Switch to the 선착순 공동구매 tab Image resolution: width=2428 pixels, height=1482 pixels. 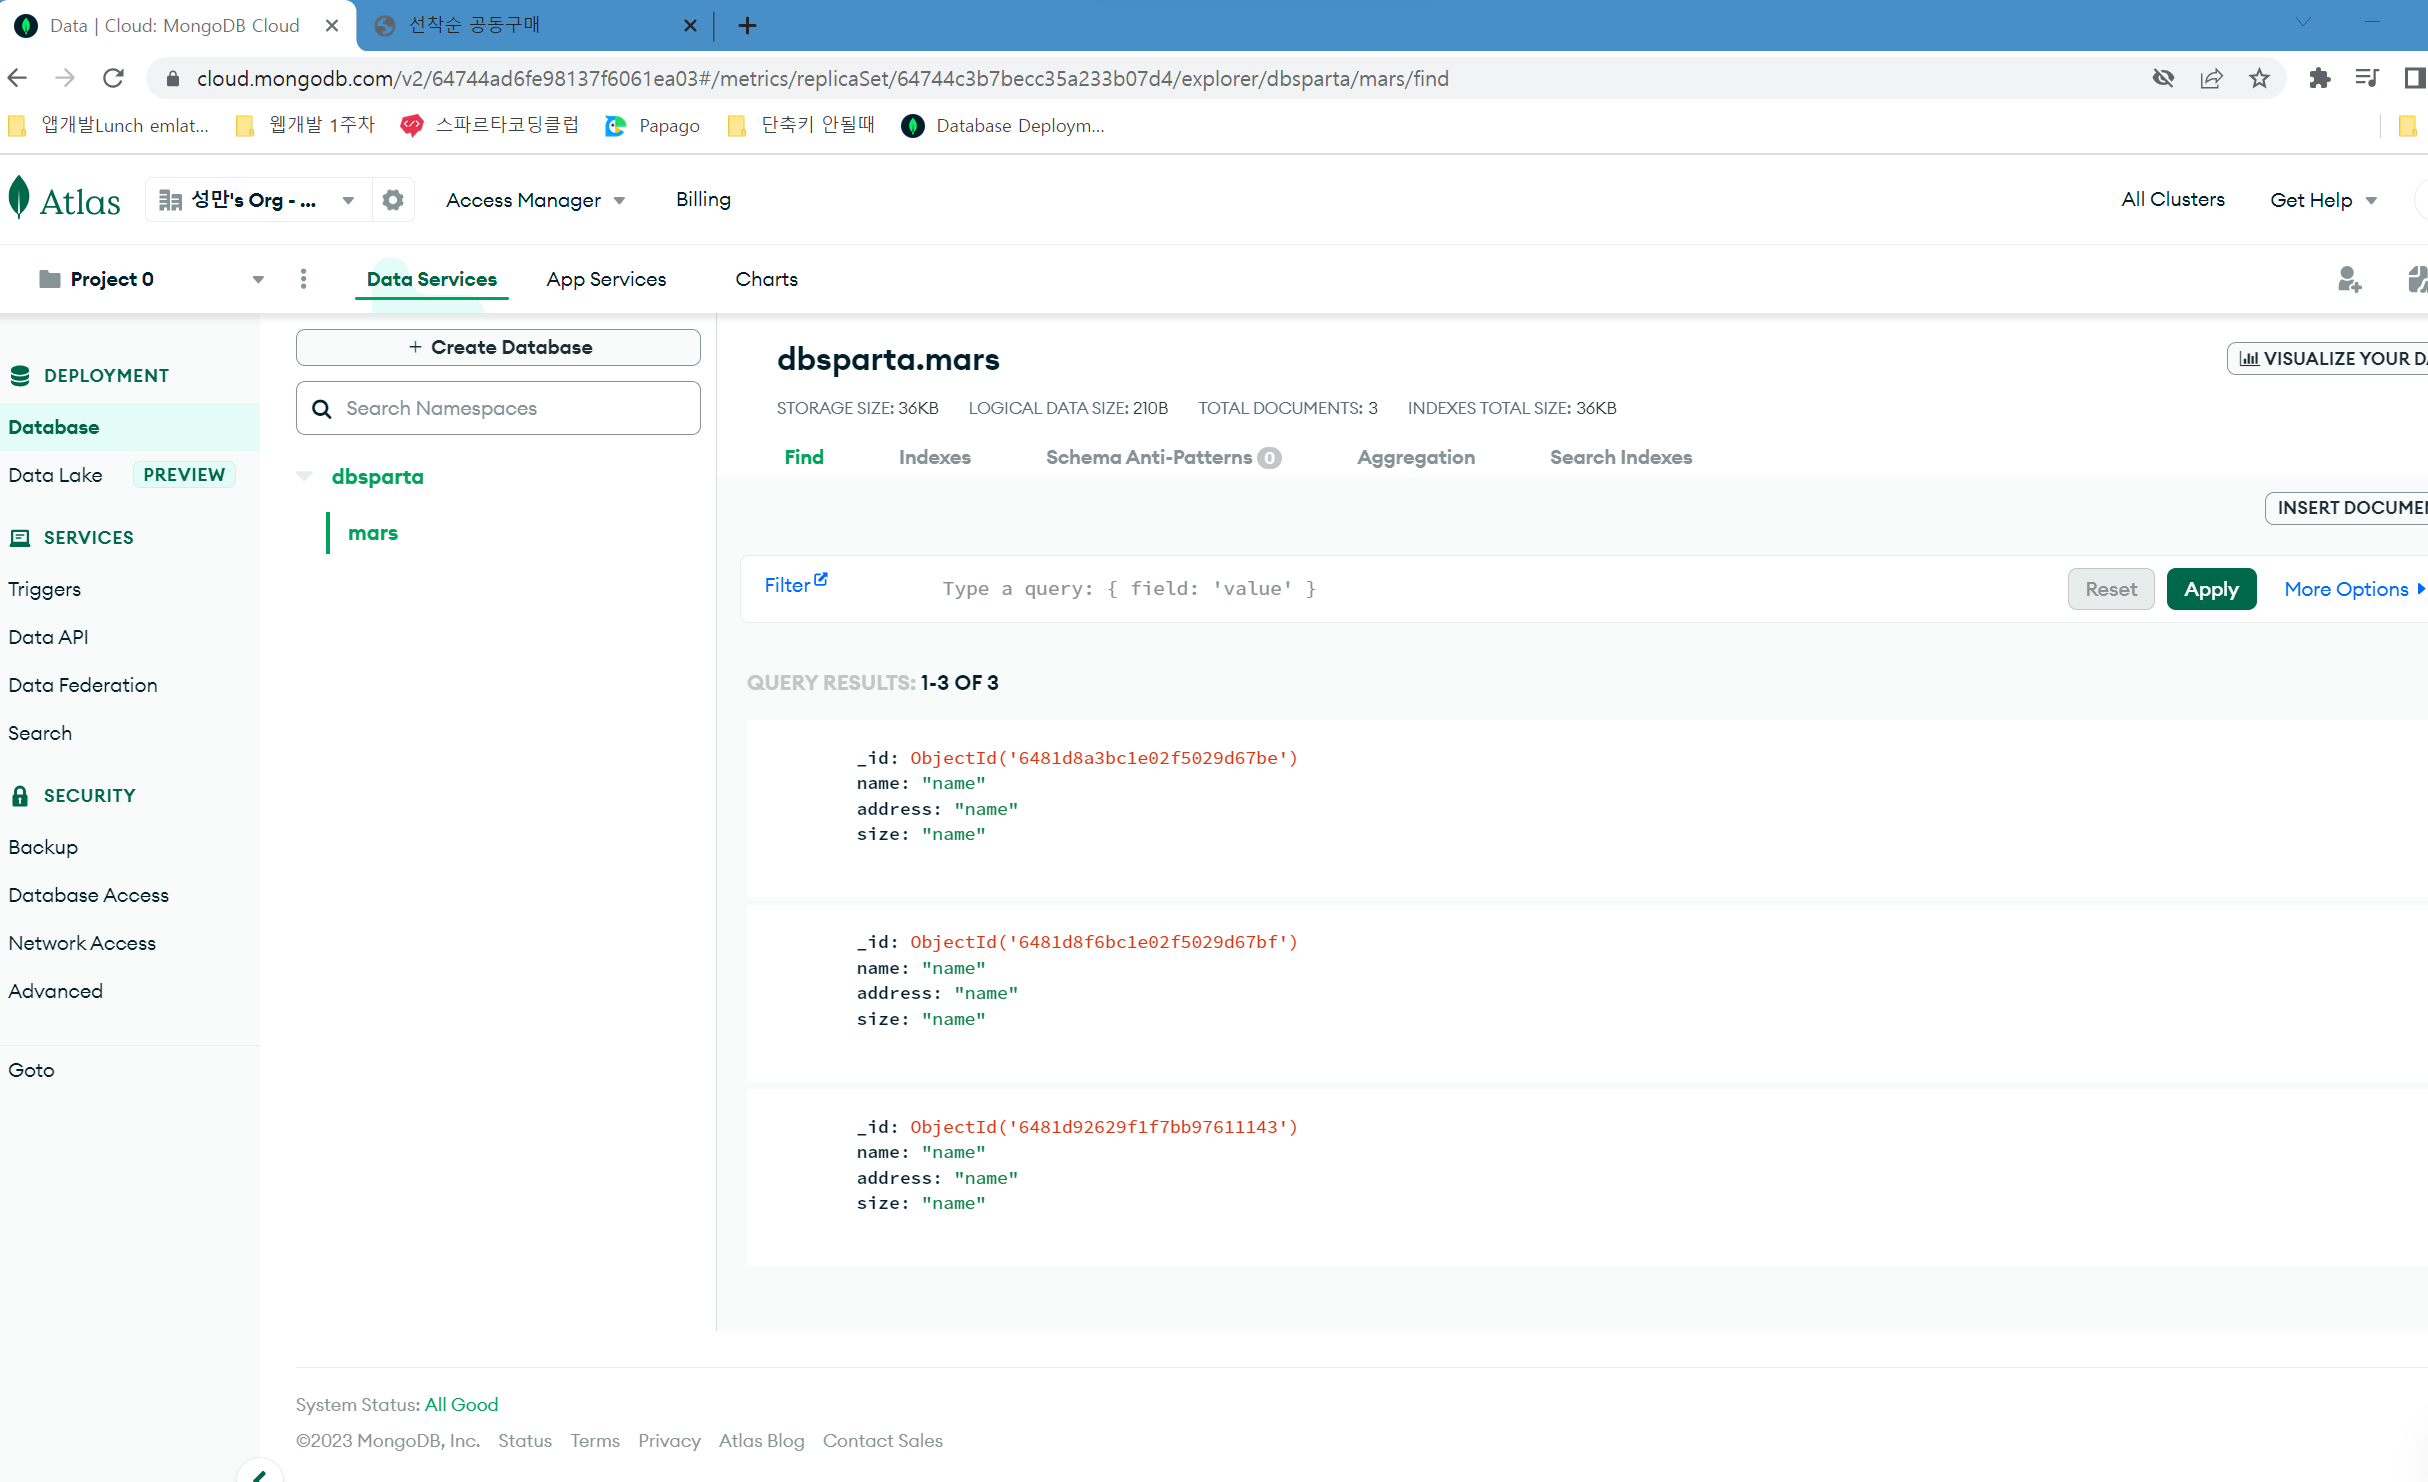click(535, 26)
